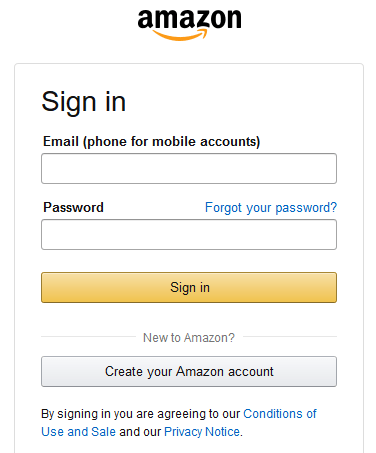Click the yellow Sign in button
376x453 pixels.
[x=189, y=287]
